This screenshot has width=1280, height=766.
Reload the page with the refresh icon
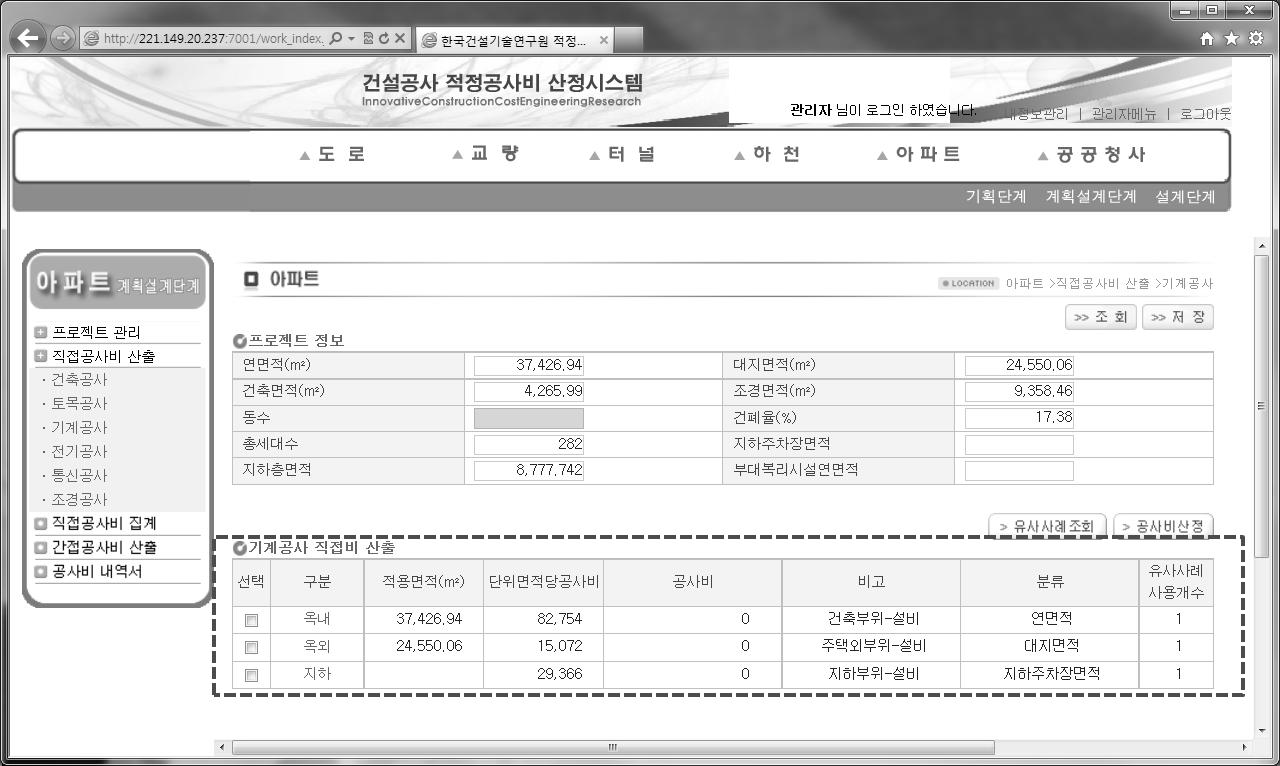coord(384,38)
